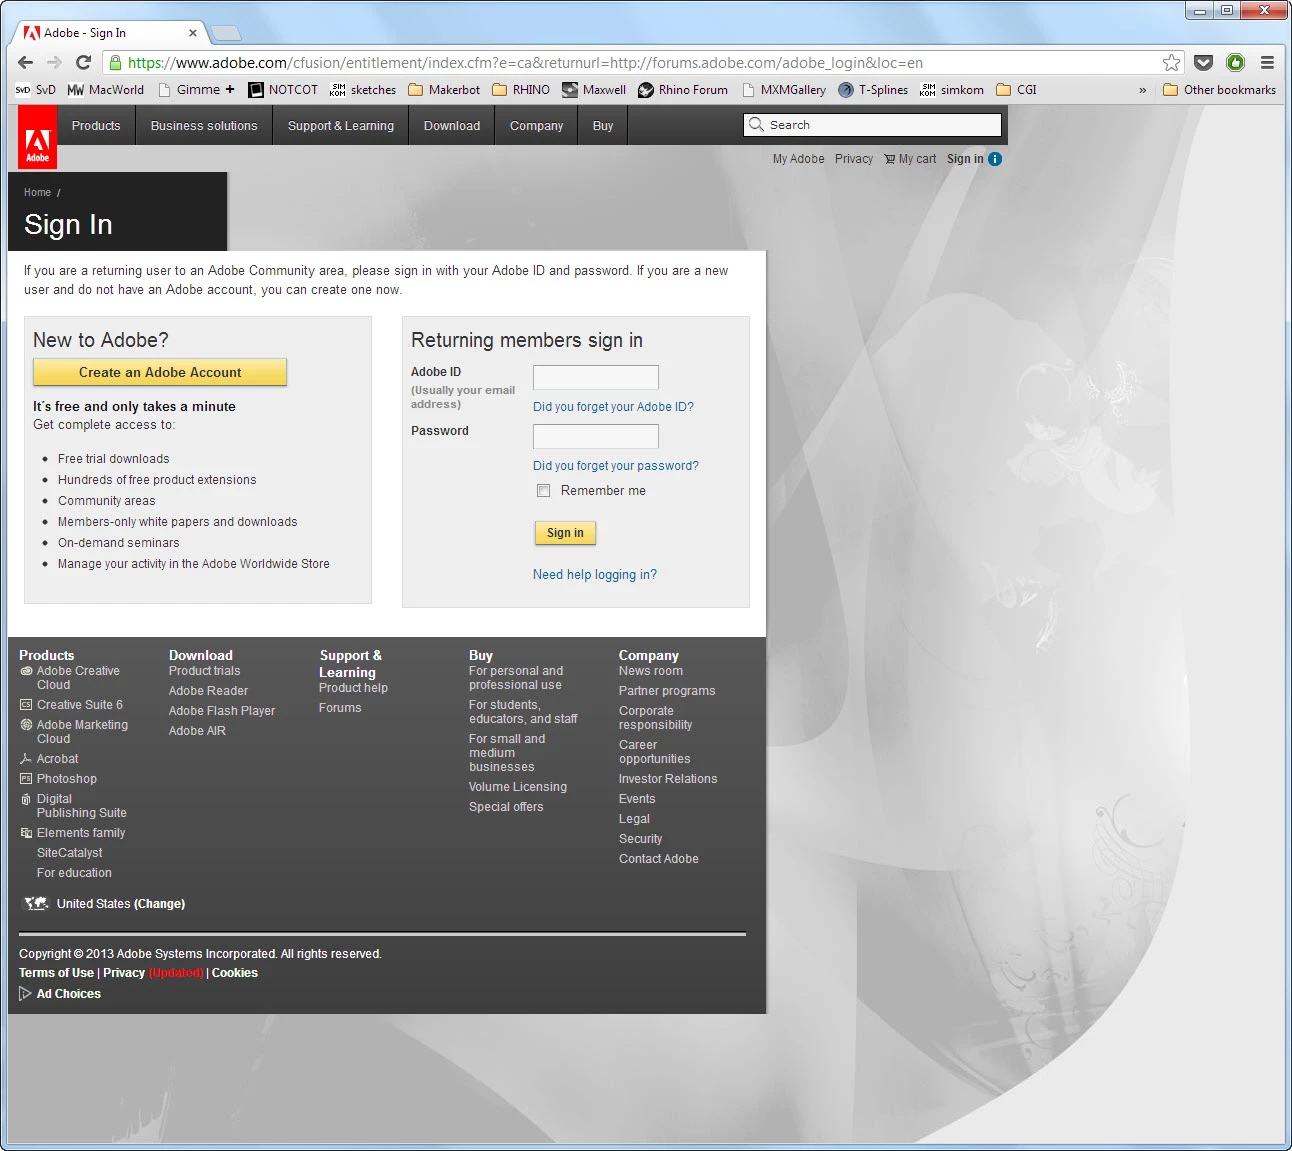The width and height of the screenshot is (1292, 1151).
Task: Click Cookies link in footer
Action: 235,973
